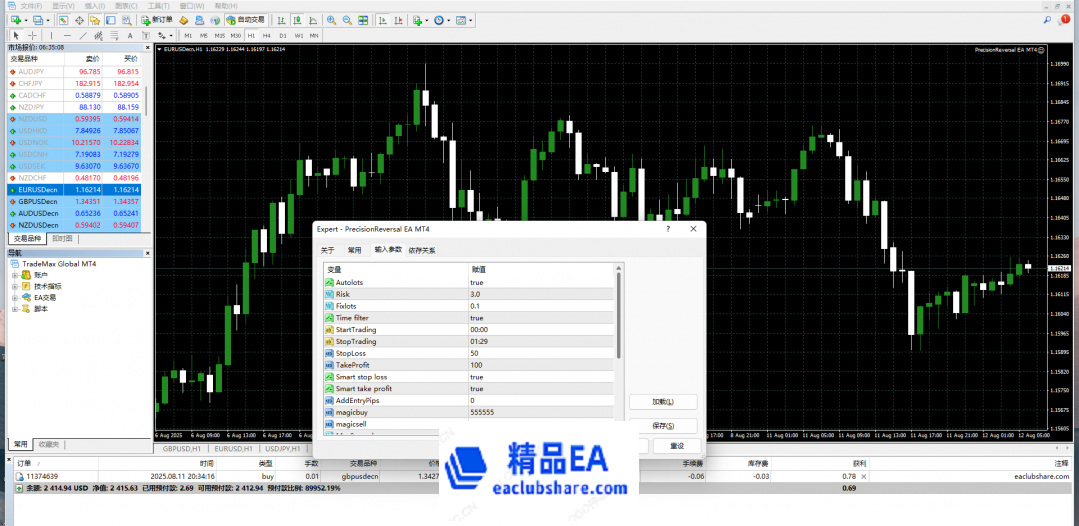Select the trendline drawing tool

[x=83, y=35]
